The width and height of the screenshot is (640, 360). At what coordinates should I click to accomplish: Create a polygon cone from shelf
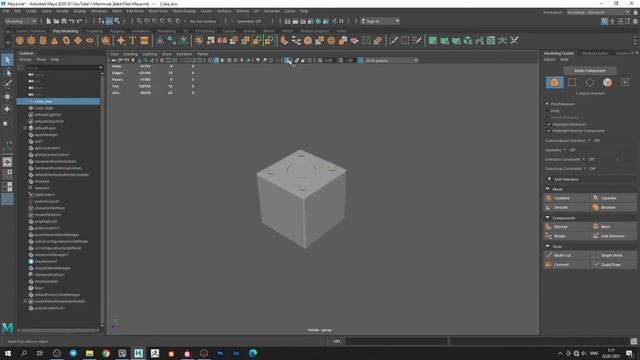pos(54,40)
